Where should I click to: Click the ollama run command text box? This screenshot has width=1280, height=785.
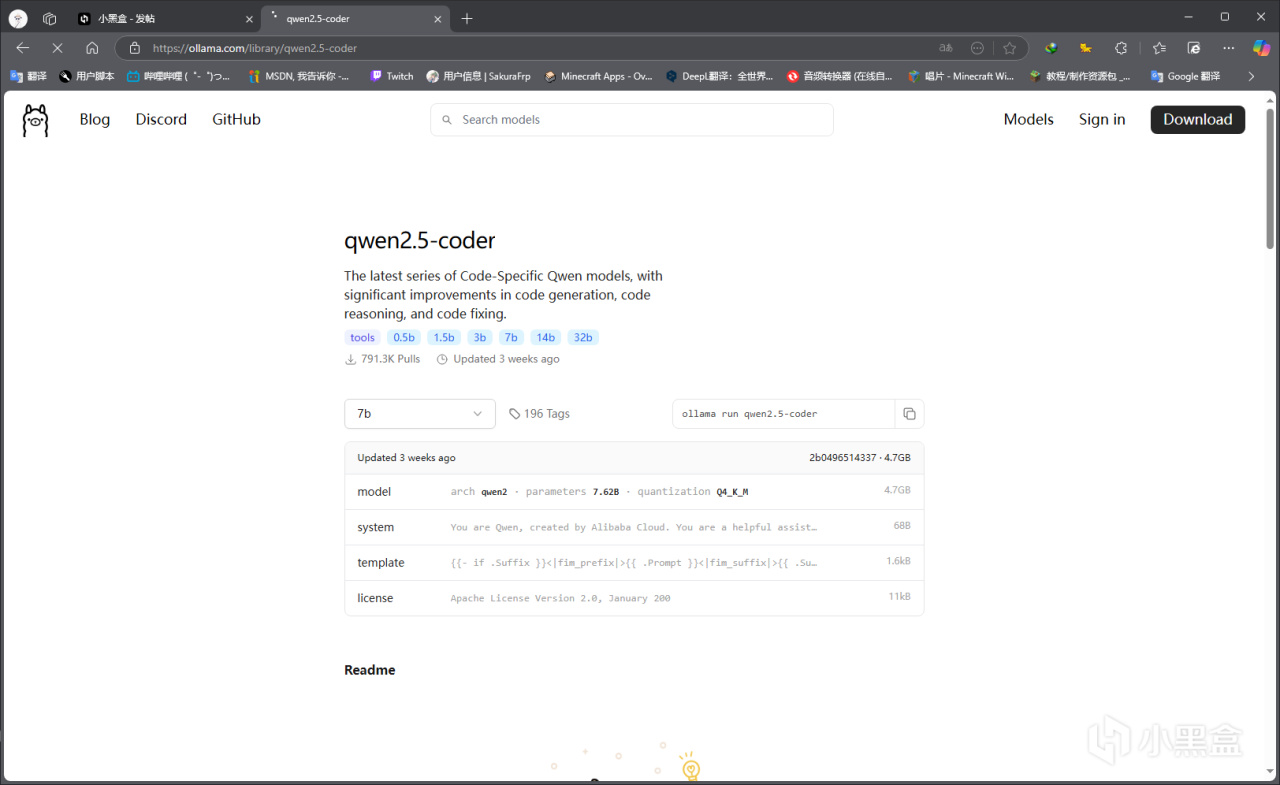[x=783, y=414]
